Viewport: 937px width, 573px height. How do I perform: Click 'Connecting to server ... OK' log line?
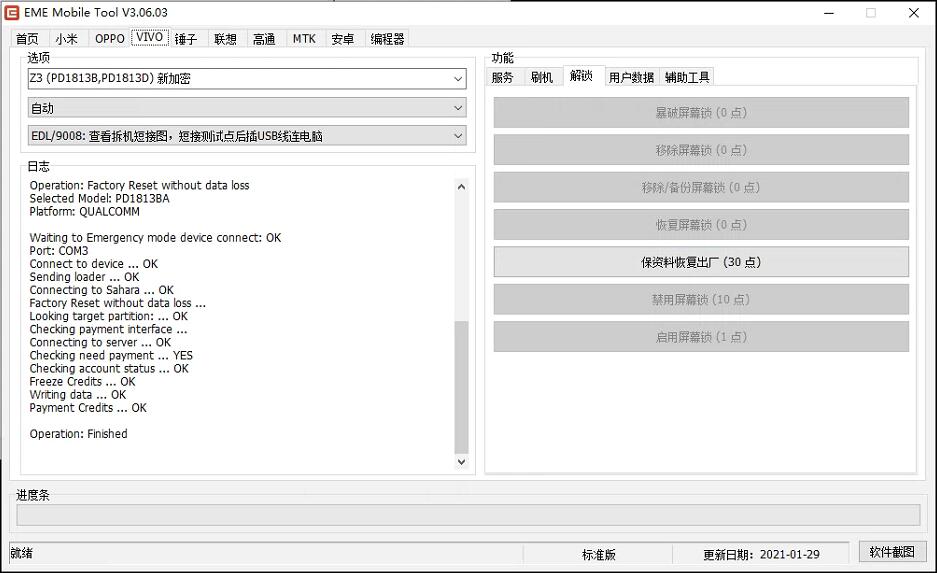(100, 342)
